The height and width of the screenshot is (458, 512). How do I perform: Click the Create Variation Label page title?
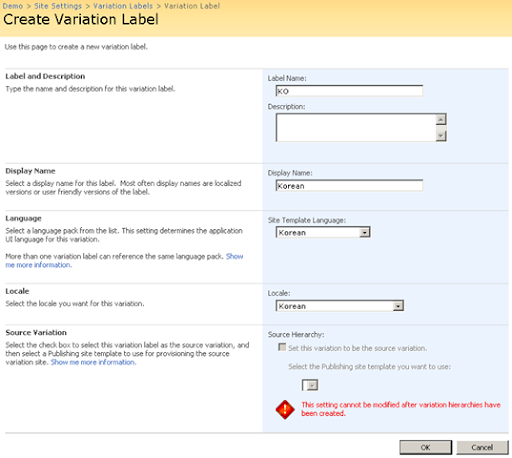(x=81, y=19)
